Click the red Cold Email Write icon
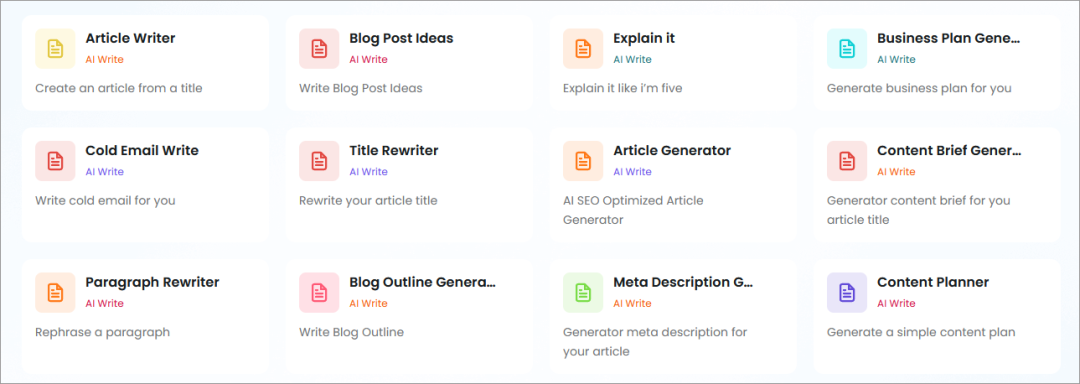This screenshot has height=384, width=1080. click(x=55, y=161)
